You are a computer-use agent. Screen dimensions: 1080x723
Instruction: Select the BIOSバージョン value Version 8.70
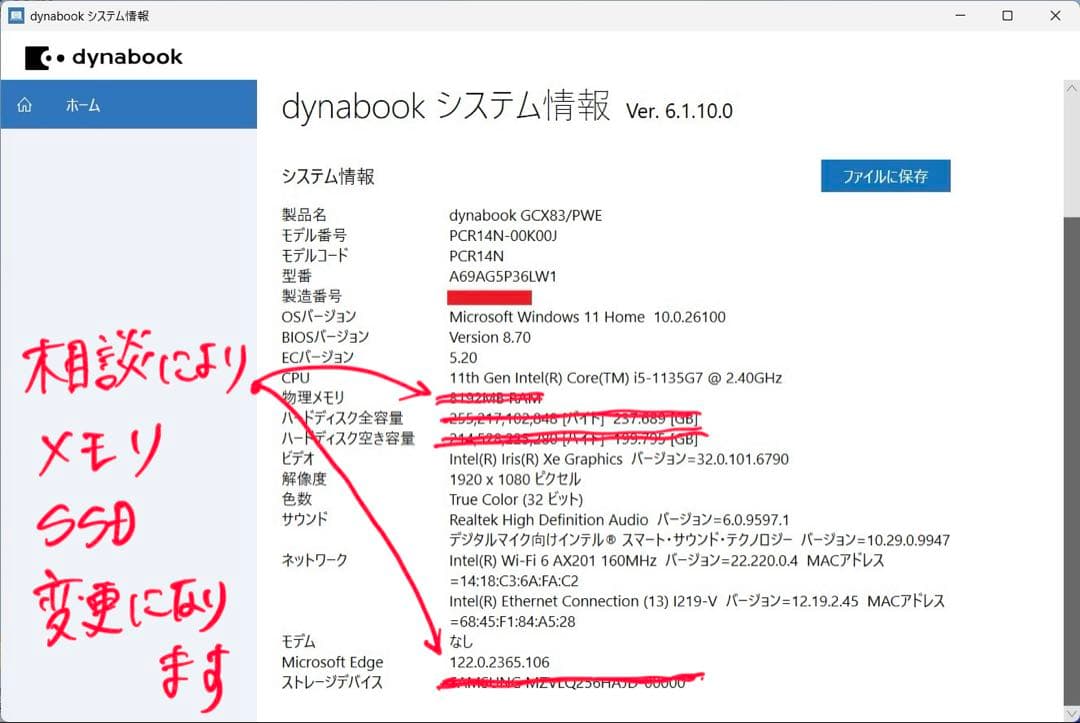tap(490, 337)
